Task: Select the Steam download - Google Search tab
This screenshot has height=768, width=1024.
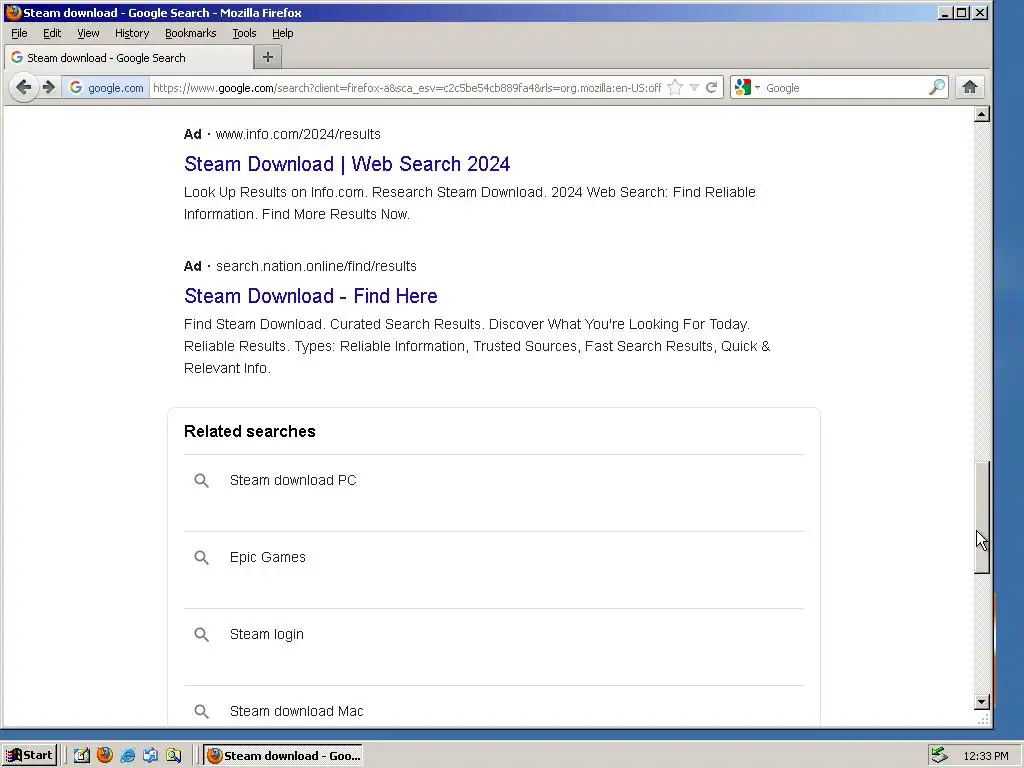Action: click(129, 57)
